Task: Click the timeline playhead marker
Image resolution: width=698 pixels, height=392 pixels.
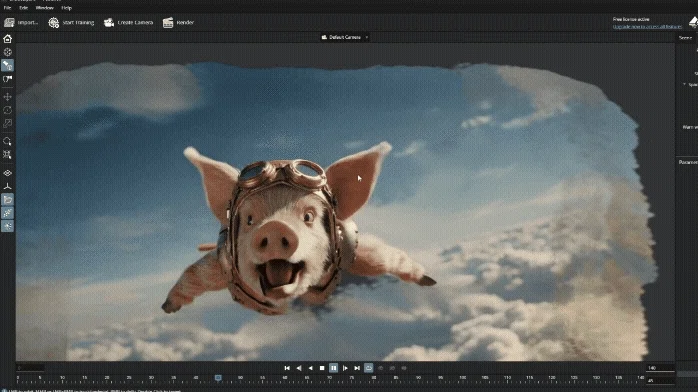Action: [x=218, y=378]
